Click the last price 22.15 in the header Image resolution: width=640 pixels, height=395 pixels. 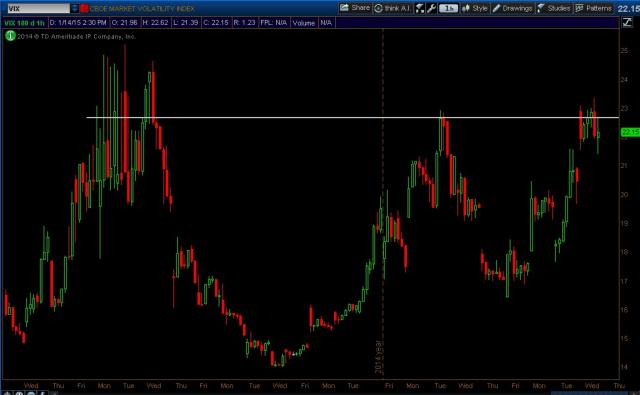tap(629, 8)
